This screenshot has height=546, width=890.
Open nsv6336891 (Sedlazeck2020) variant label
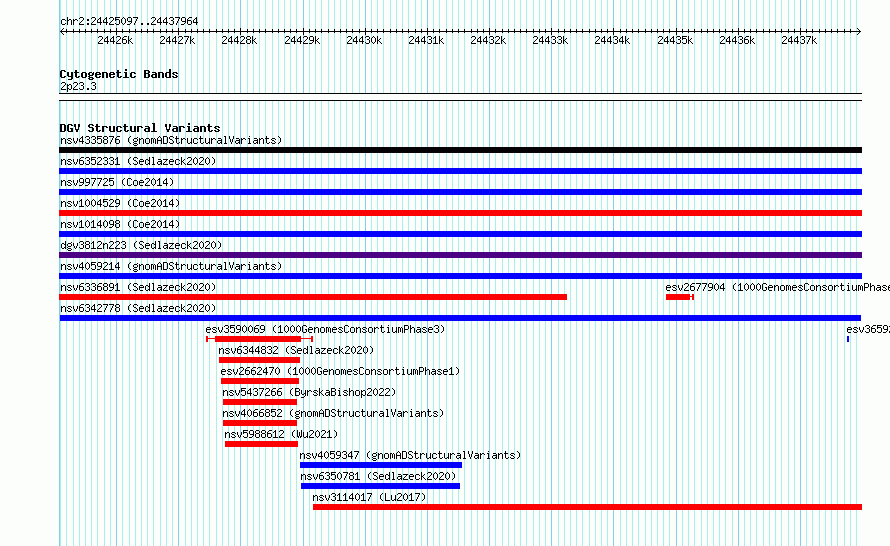coord(138,287)
